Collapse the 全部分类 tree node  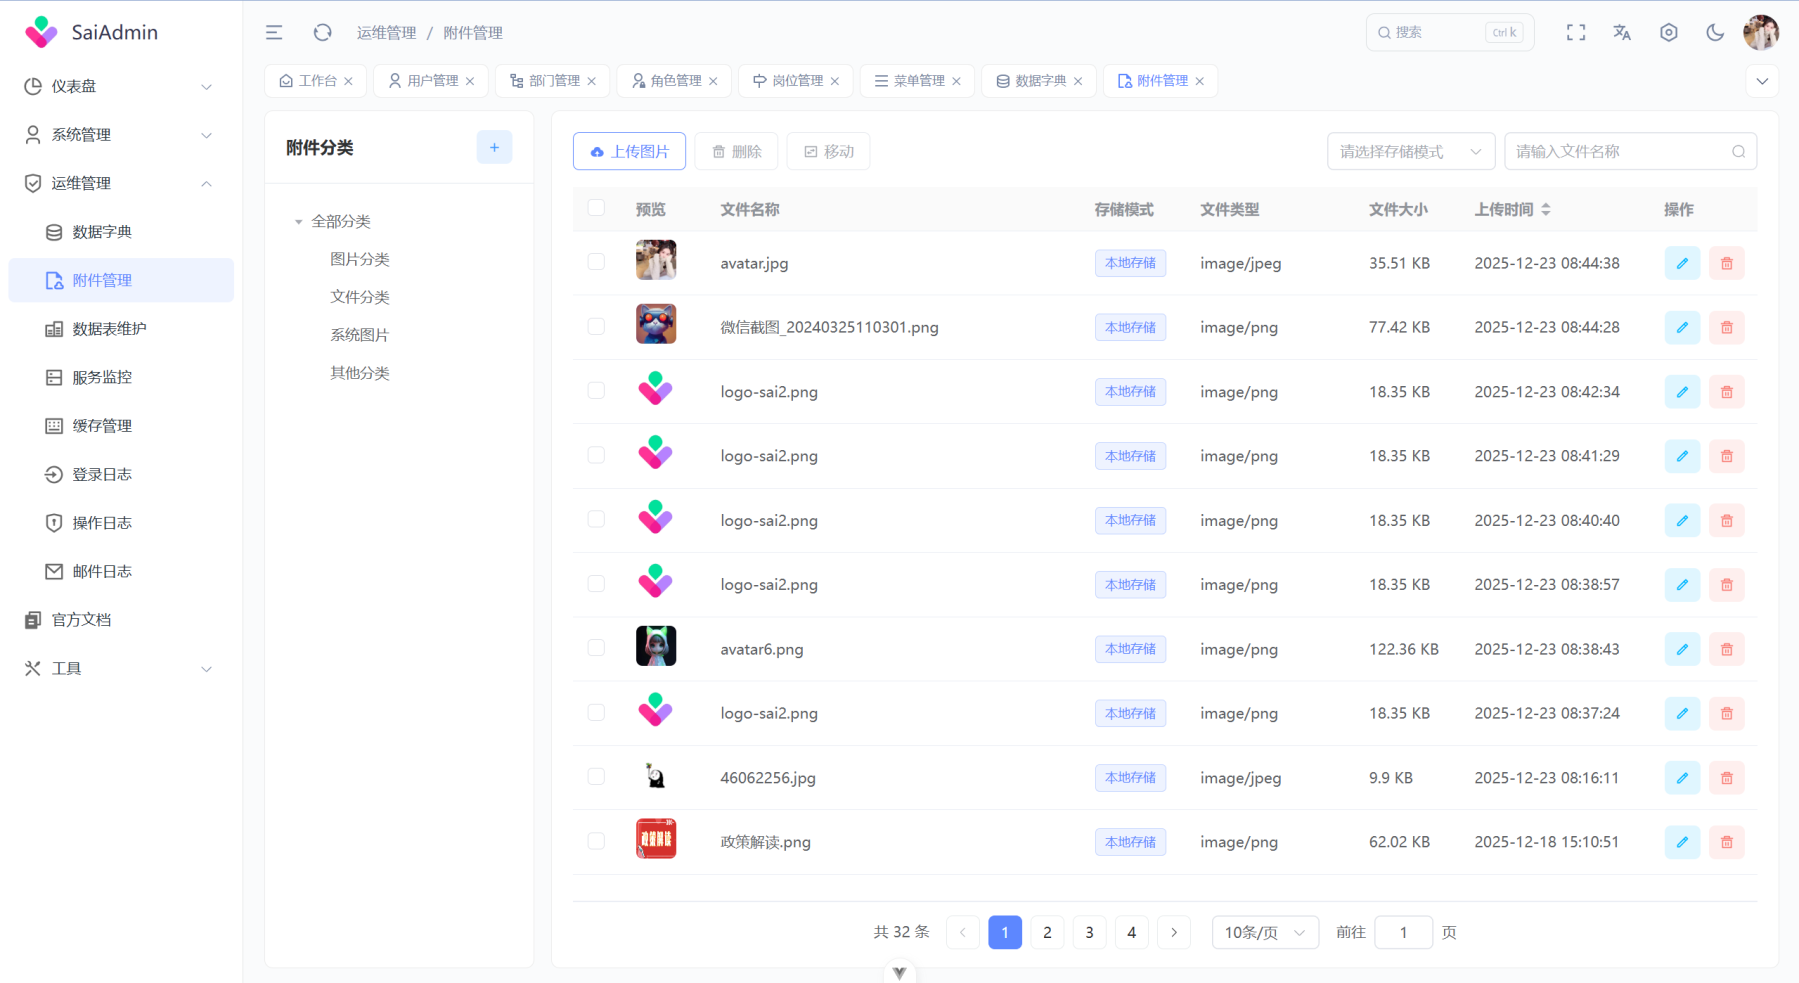coord(298,222)
